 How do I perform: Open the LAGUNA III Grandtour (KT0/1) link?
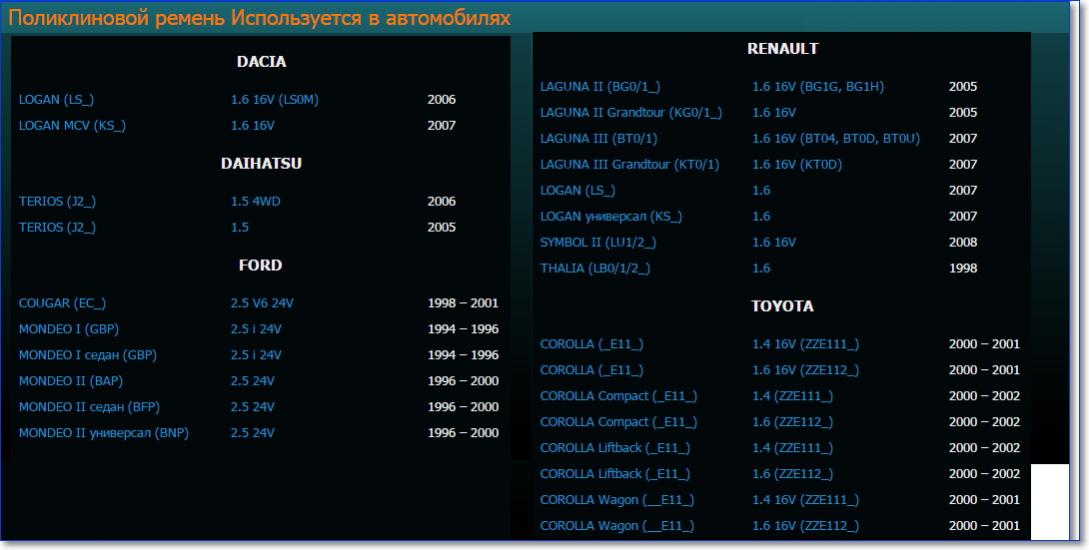pos(630,165)
